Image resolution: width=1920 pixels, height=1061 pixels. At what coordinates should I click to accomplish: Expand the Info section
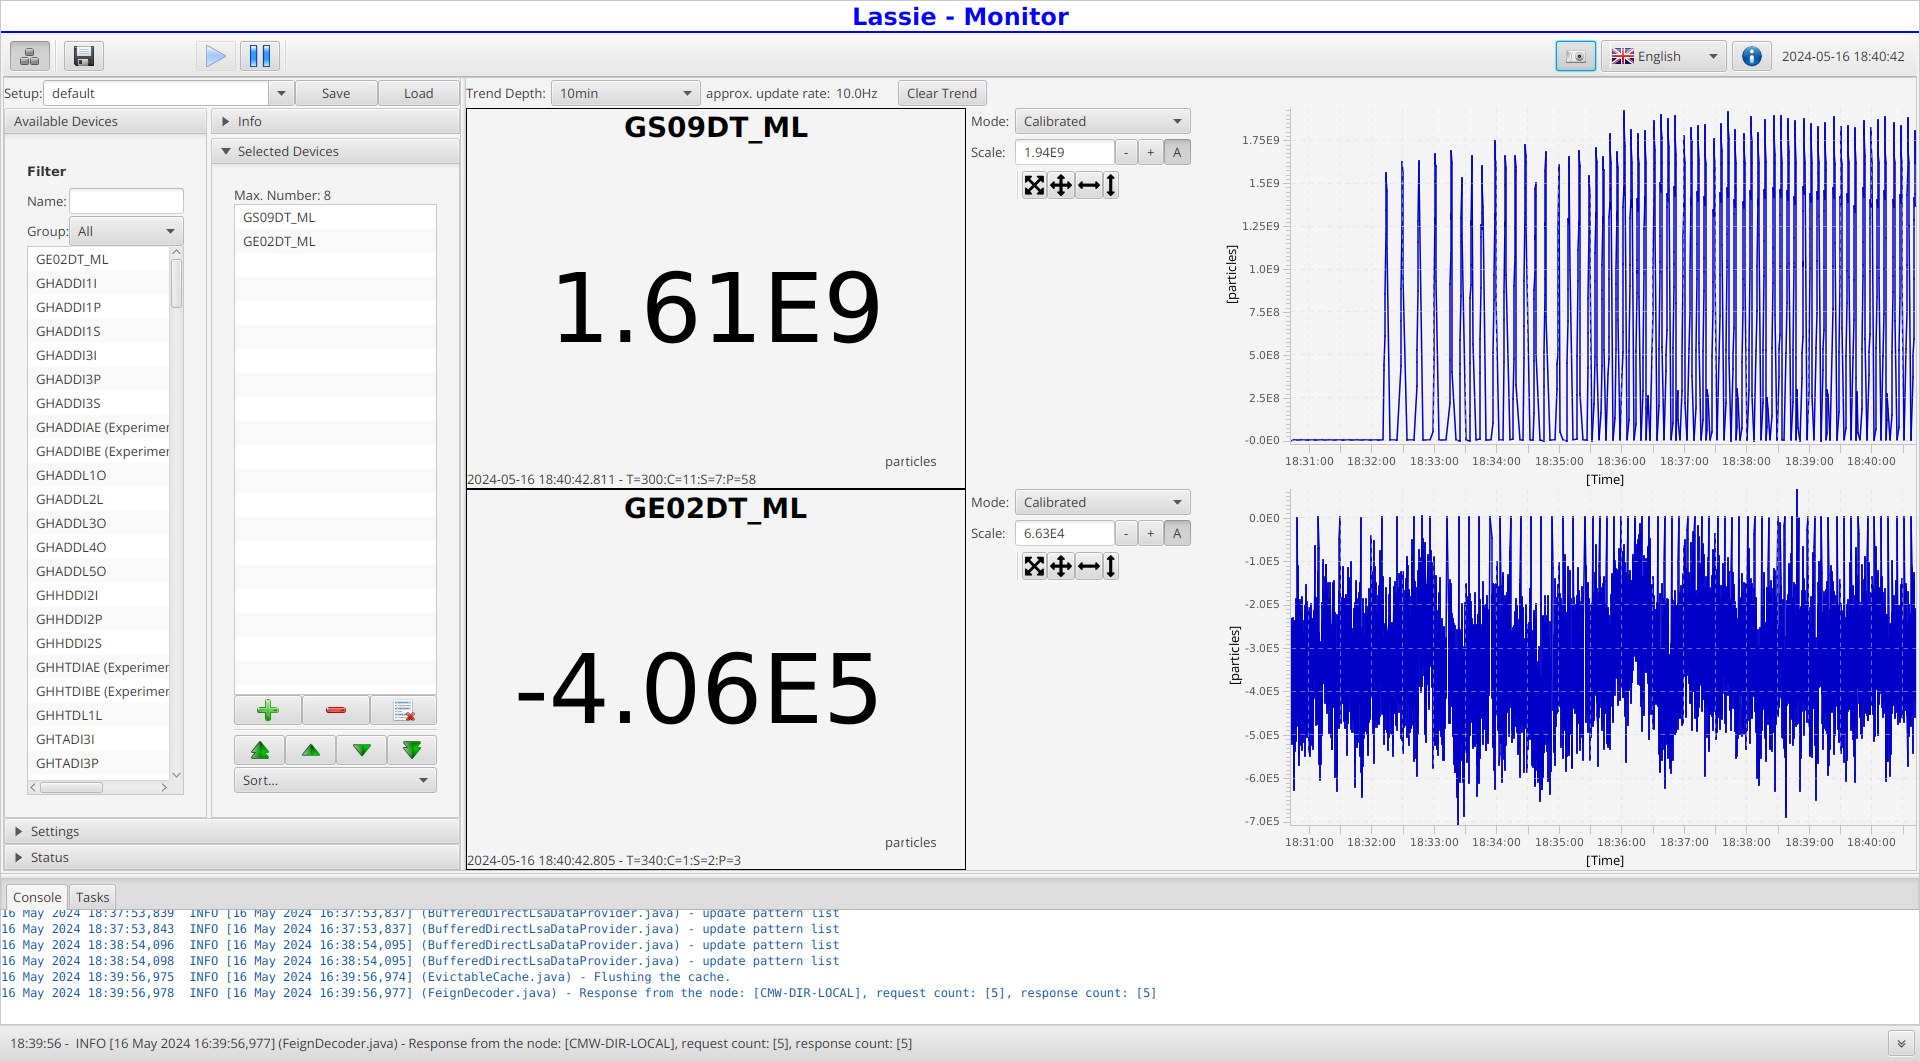[x=335, y=121]
